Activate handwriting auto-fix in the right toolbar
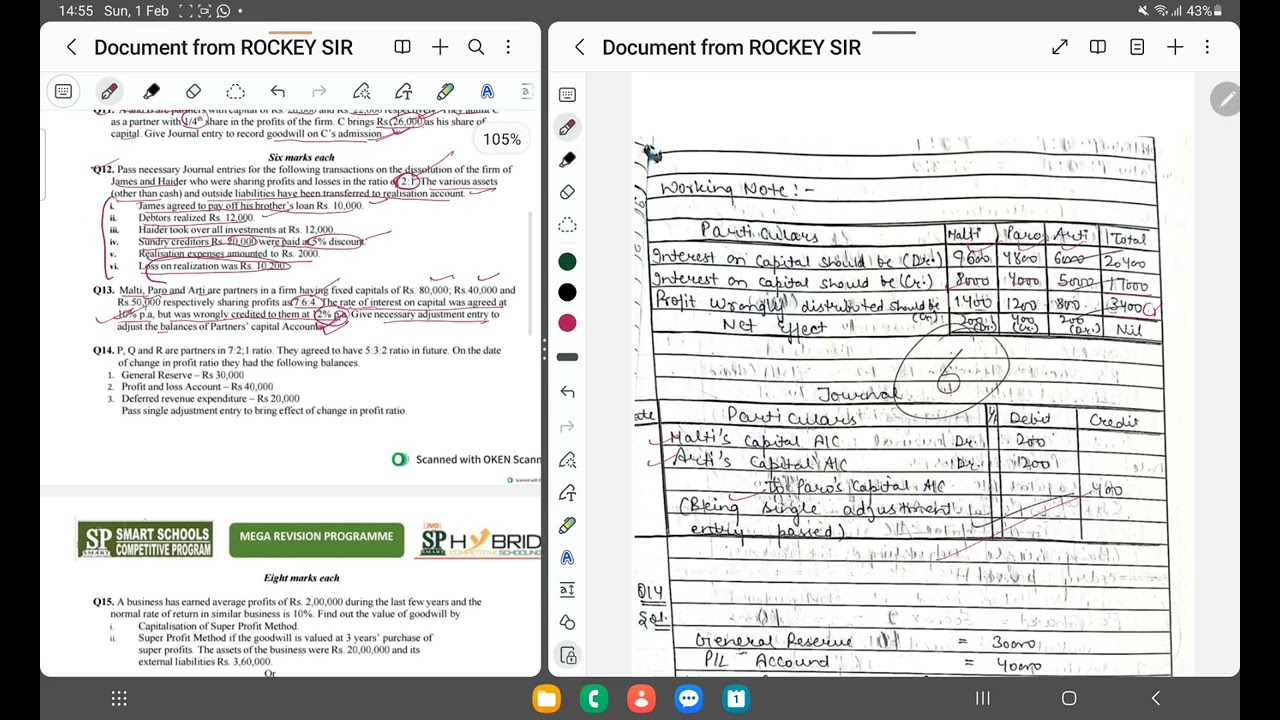 click(567, 460)
